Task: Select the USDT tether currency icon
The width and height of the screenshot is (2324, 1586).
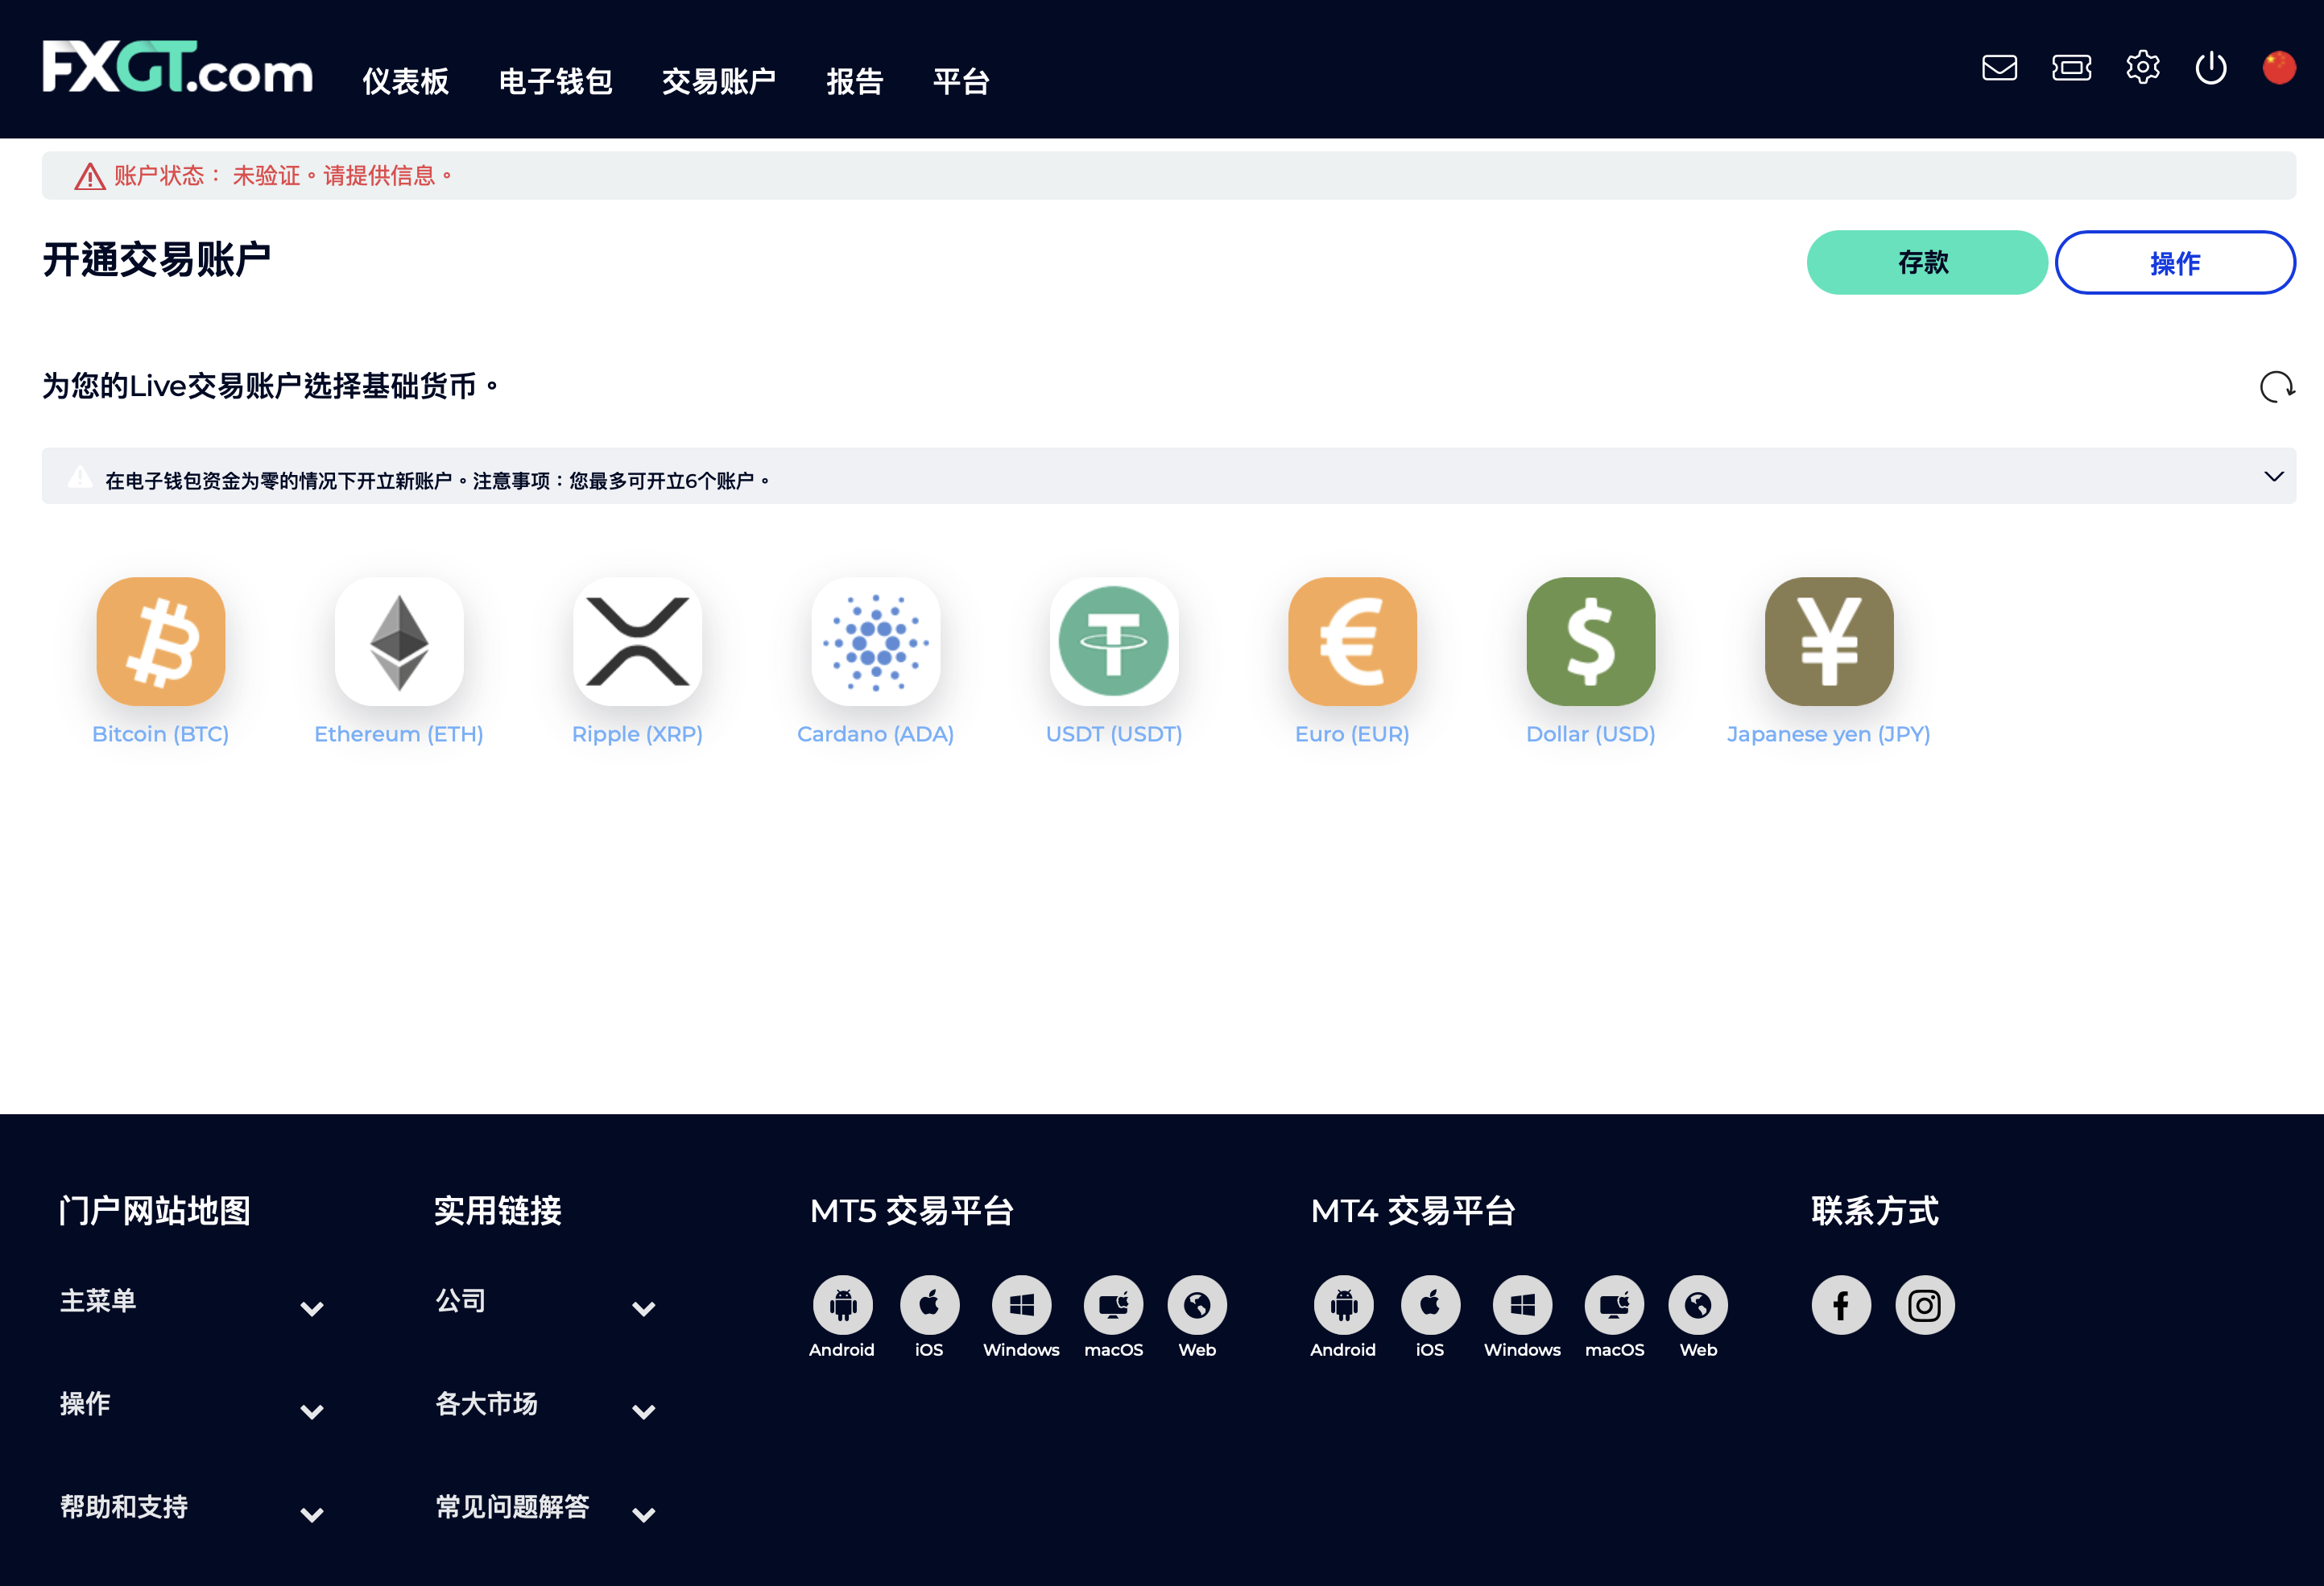Action: (x=1114, y=641)
